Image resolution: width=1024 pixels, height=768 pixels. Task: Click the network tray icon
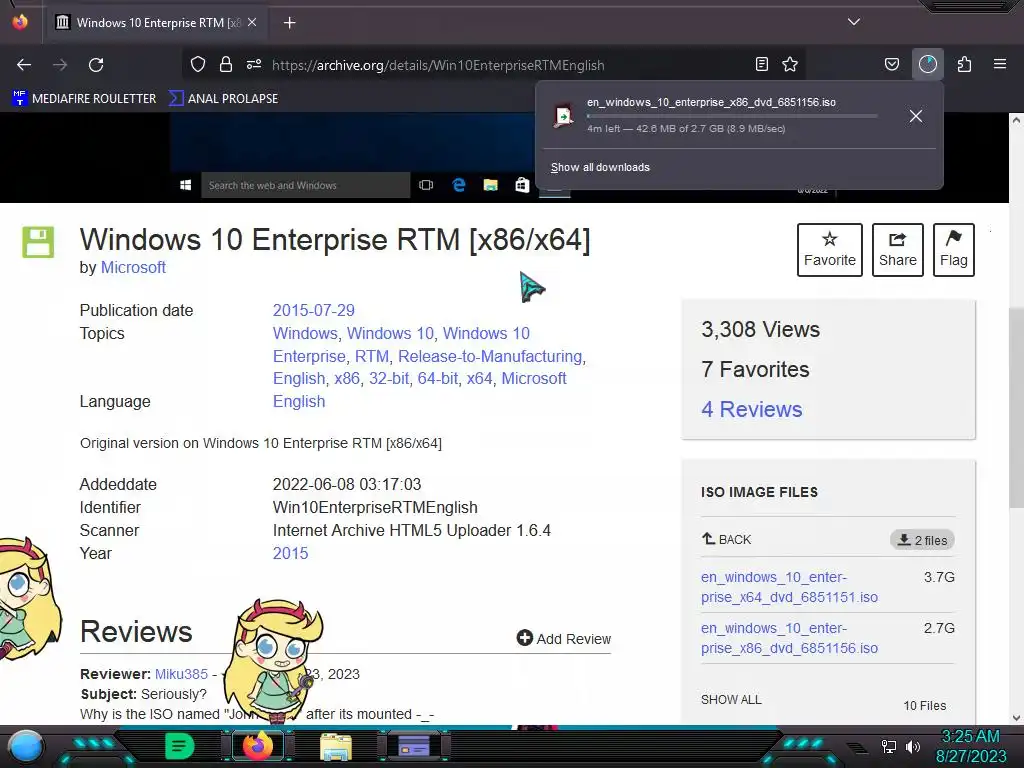point(888,746)
